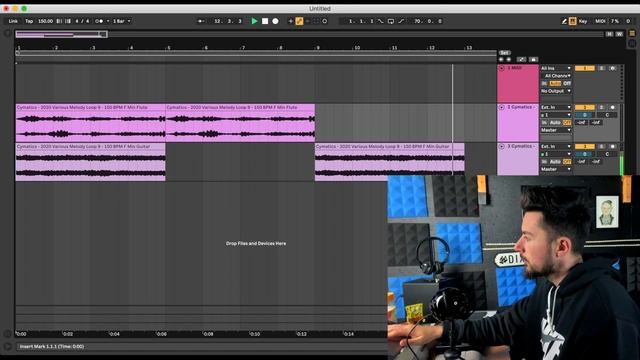Fold track 3 Cymatics
The width and height of the screenshot is (640, 360).
coord(502,146)
